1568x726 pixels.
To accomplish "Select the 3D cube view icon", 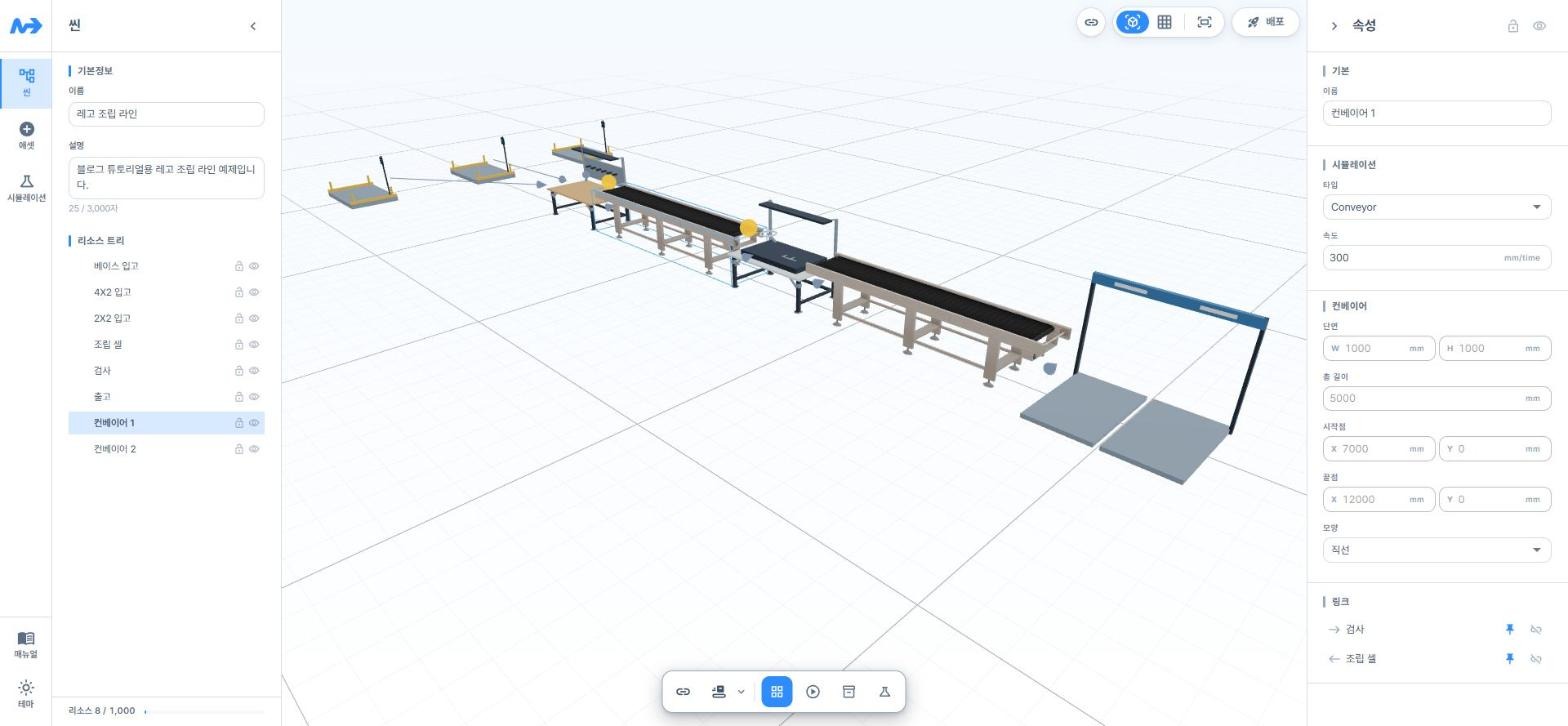I will (x=1132, y=22).
